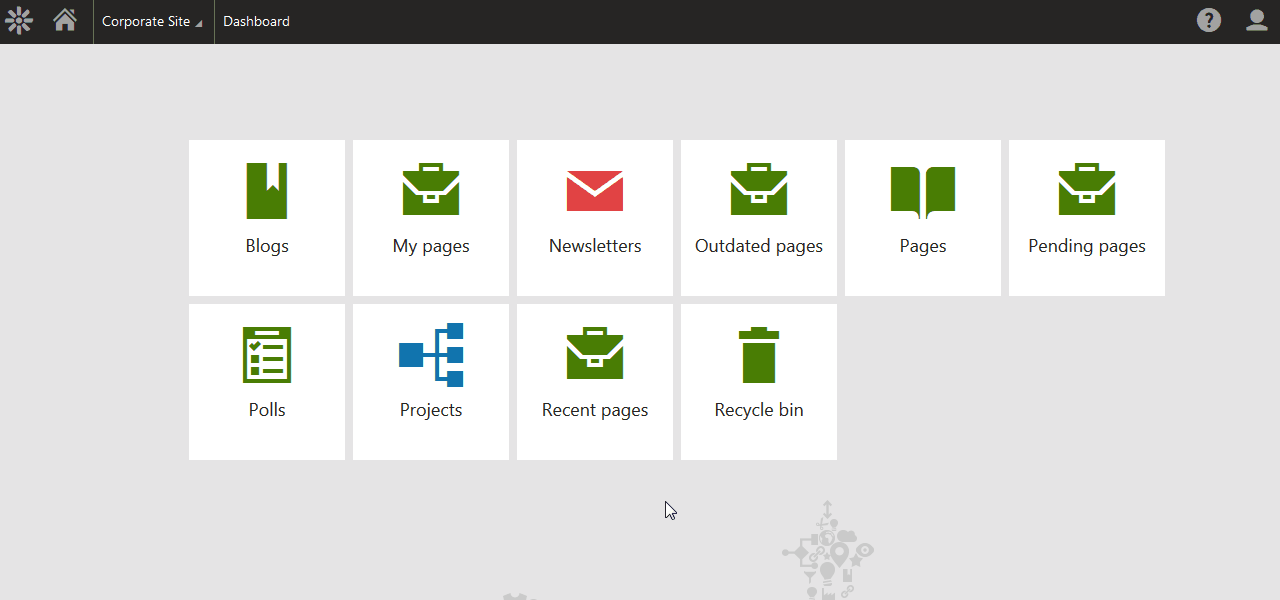Open the Projects tile label
The height and width of the screenshot is (600, 1280).
click(431, 411)
